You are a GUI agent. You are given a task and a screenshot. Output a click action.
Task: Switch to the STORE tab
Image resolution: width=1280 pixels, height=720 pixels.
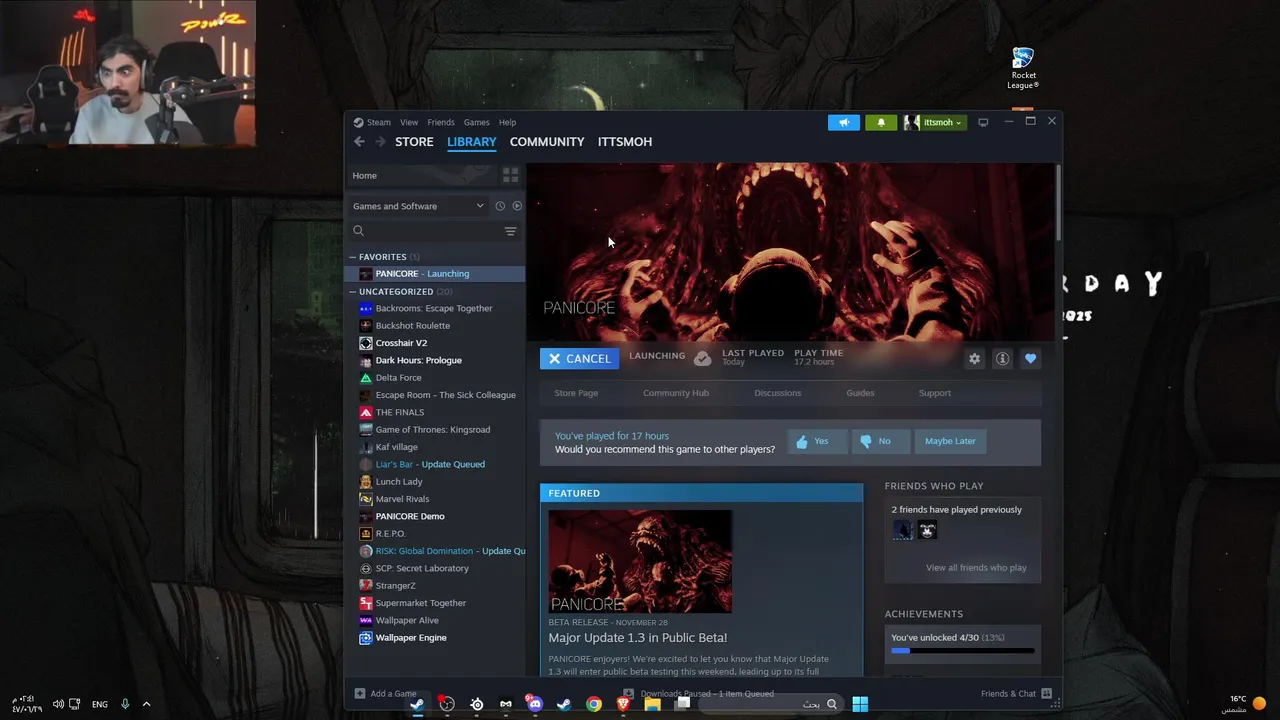tap(414, 142)
